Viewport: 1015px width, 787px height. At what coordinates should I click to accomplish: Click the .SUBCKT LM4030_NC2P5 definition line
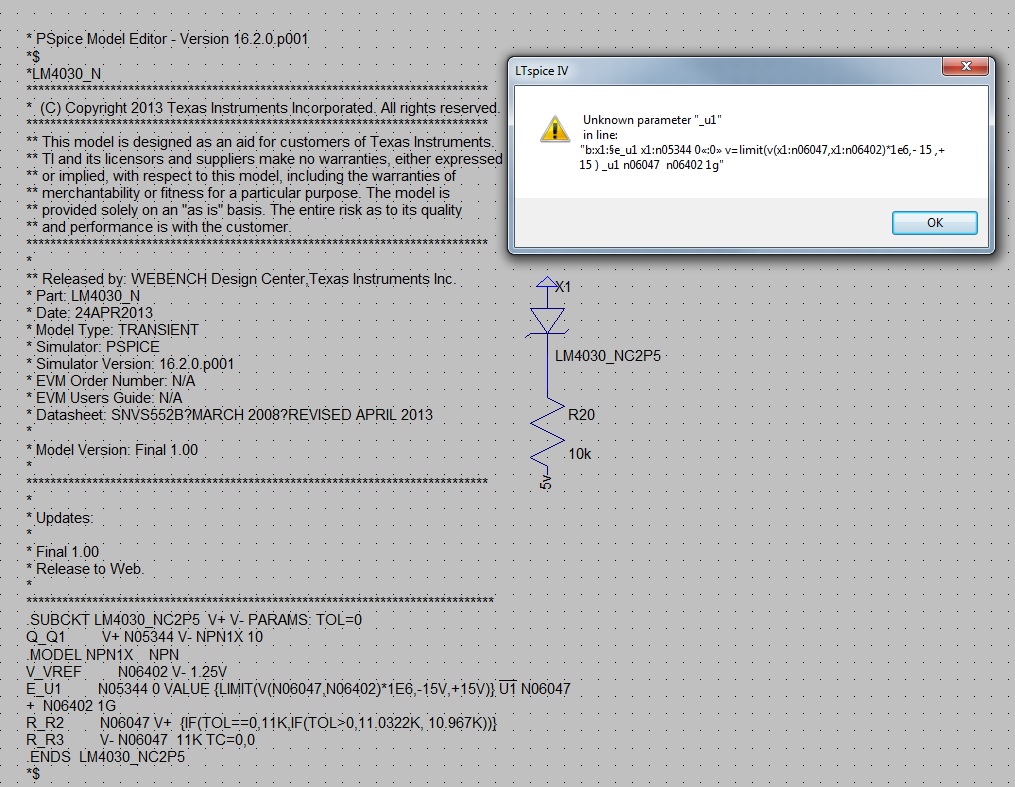click(x=194, y=620)
